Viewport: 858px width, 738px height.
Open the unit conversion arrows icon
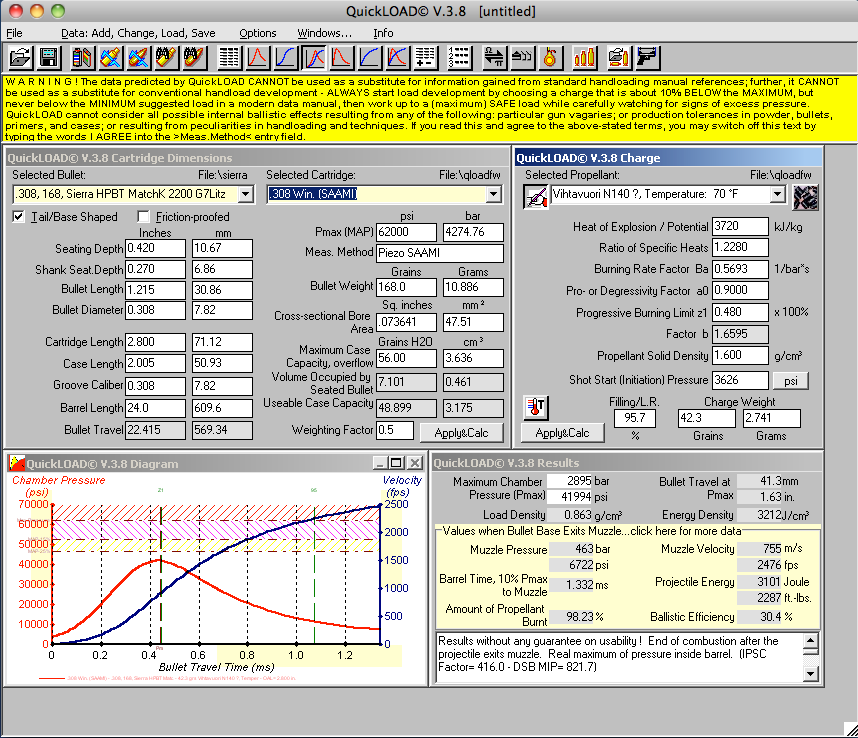[494, 57]
